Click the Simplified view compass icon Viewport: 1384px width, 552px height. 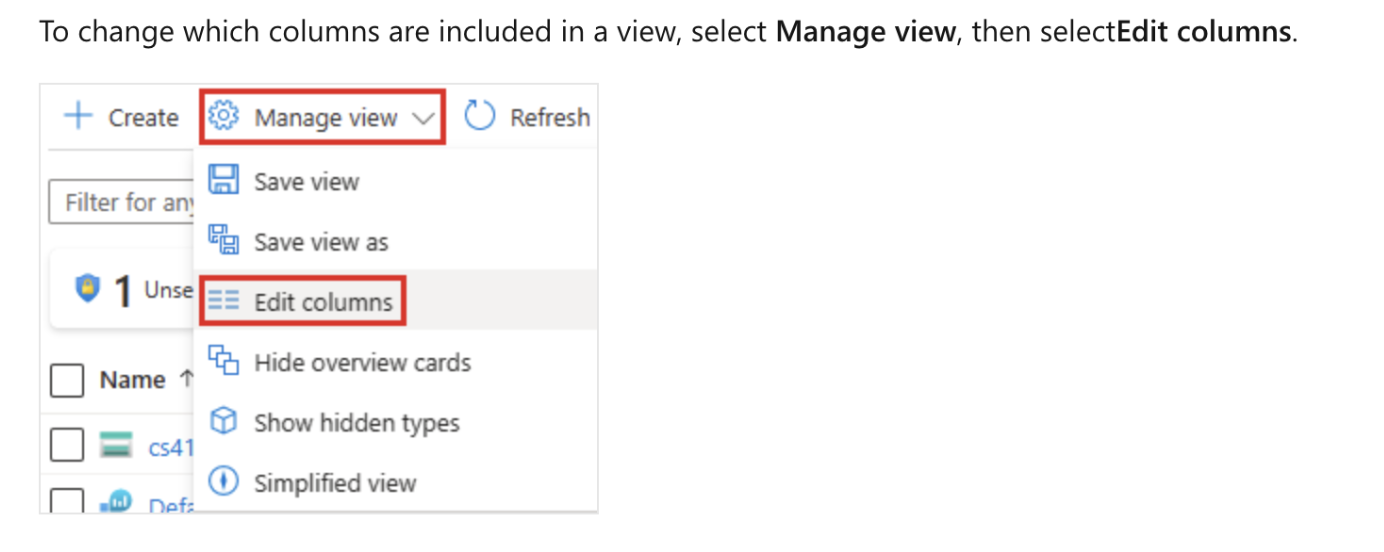point(223,482)
